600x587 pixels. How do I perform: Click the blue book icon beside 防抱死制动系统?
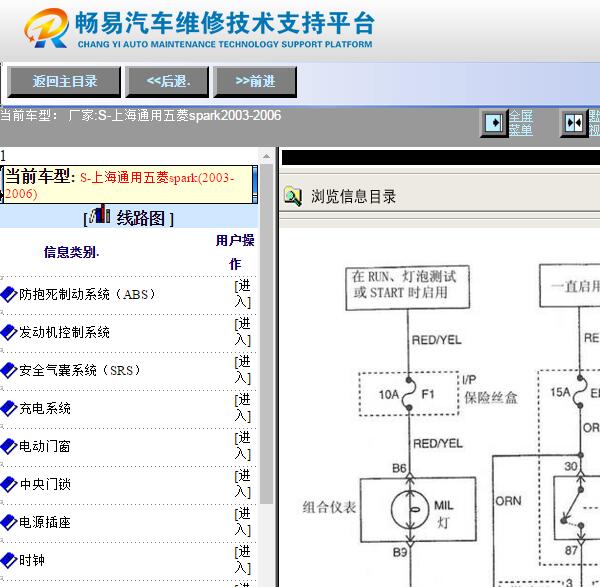point(8,294)
